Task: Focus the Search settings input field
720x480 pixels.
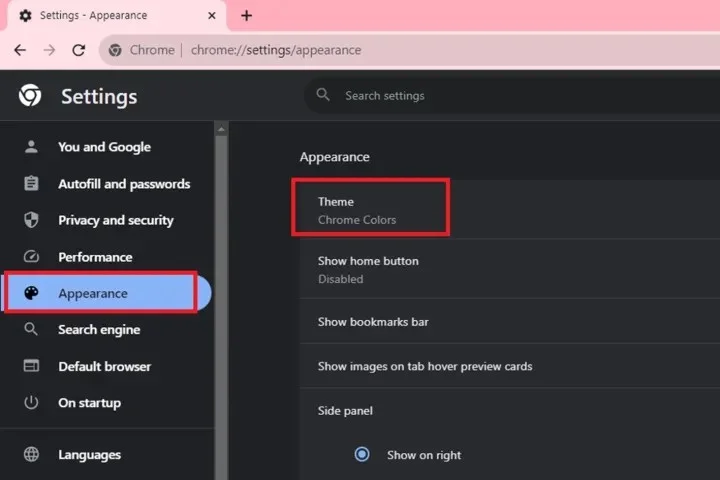Action: 512,96
